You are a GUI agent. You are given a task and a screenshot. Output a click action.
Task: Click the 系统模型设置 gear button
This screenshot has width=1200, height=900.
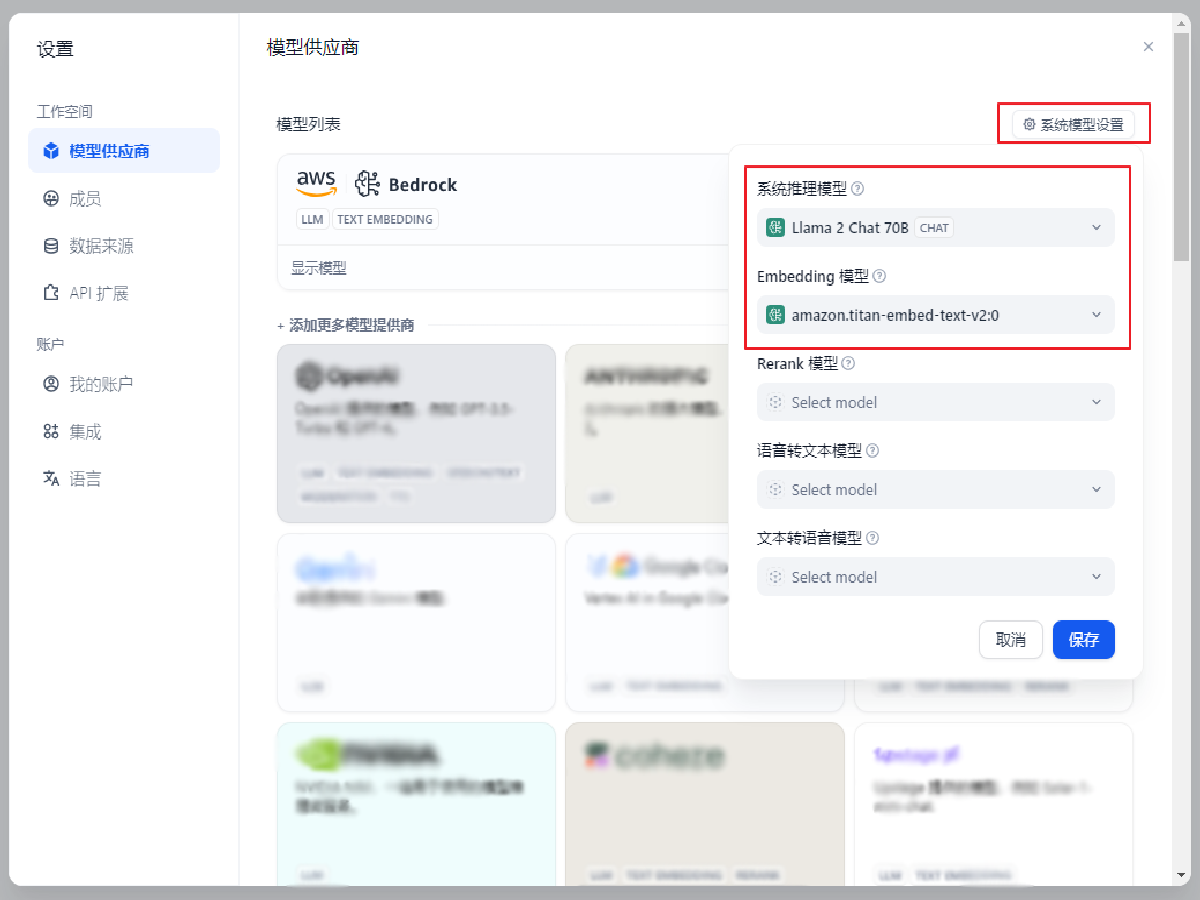point(1073,125)
